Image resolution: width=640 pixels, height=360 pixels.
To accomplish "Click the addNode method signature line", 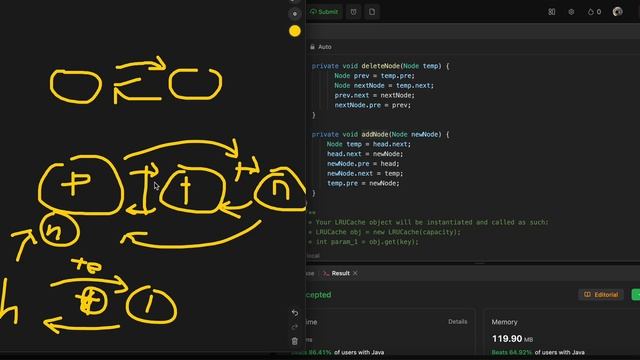I will (x=380, y=134).
